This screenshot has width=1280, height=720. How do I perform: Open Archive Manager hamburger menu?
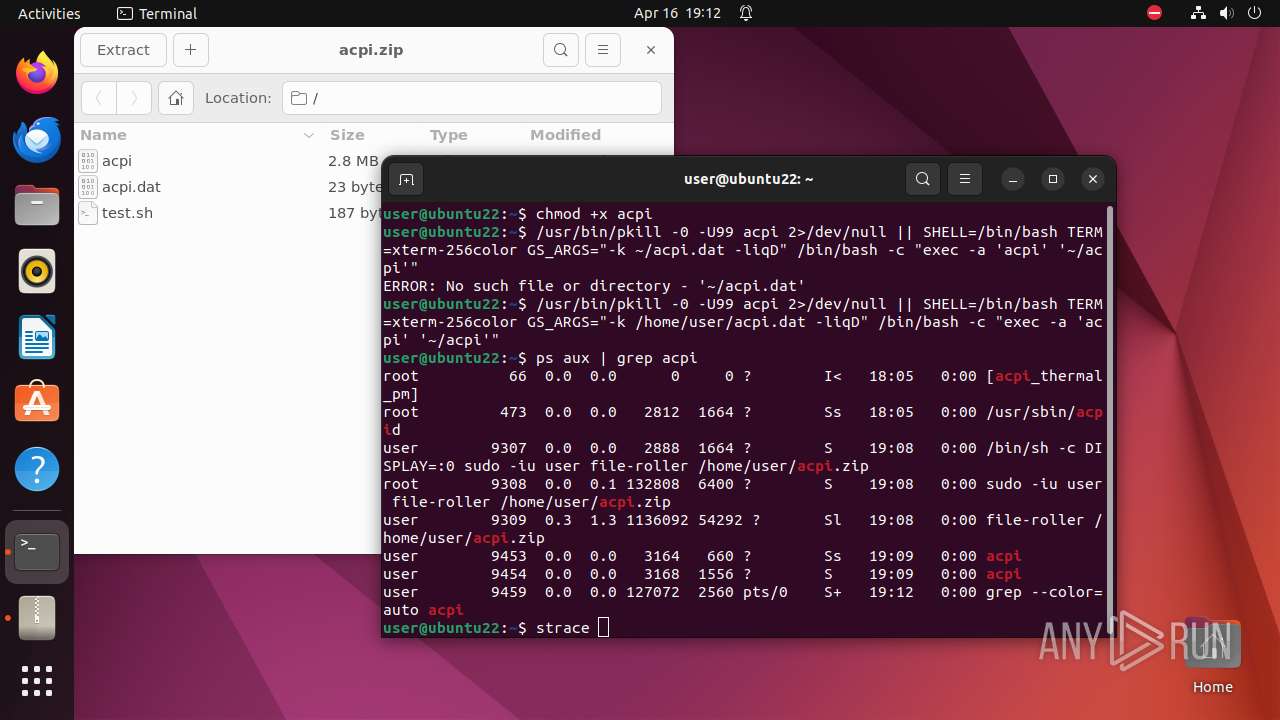(602, 50)
